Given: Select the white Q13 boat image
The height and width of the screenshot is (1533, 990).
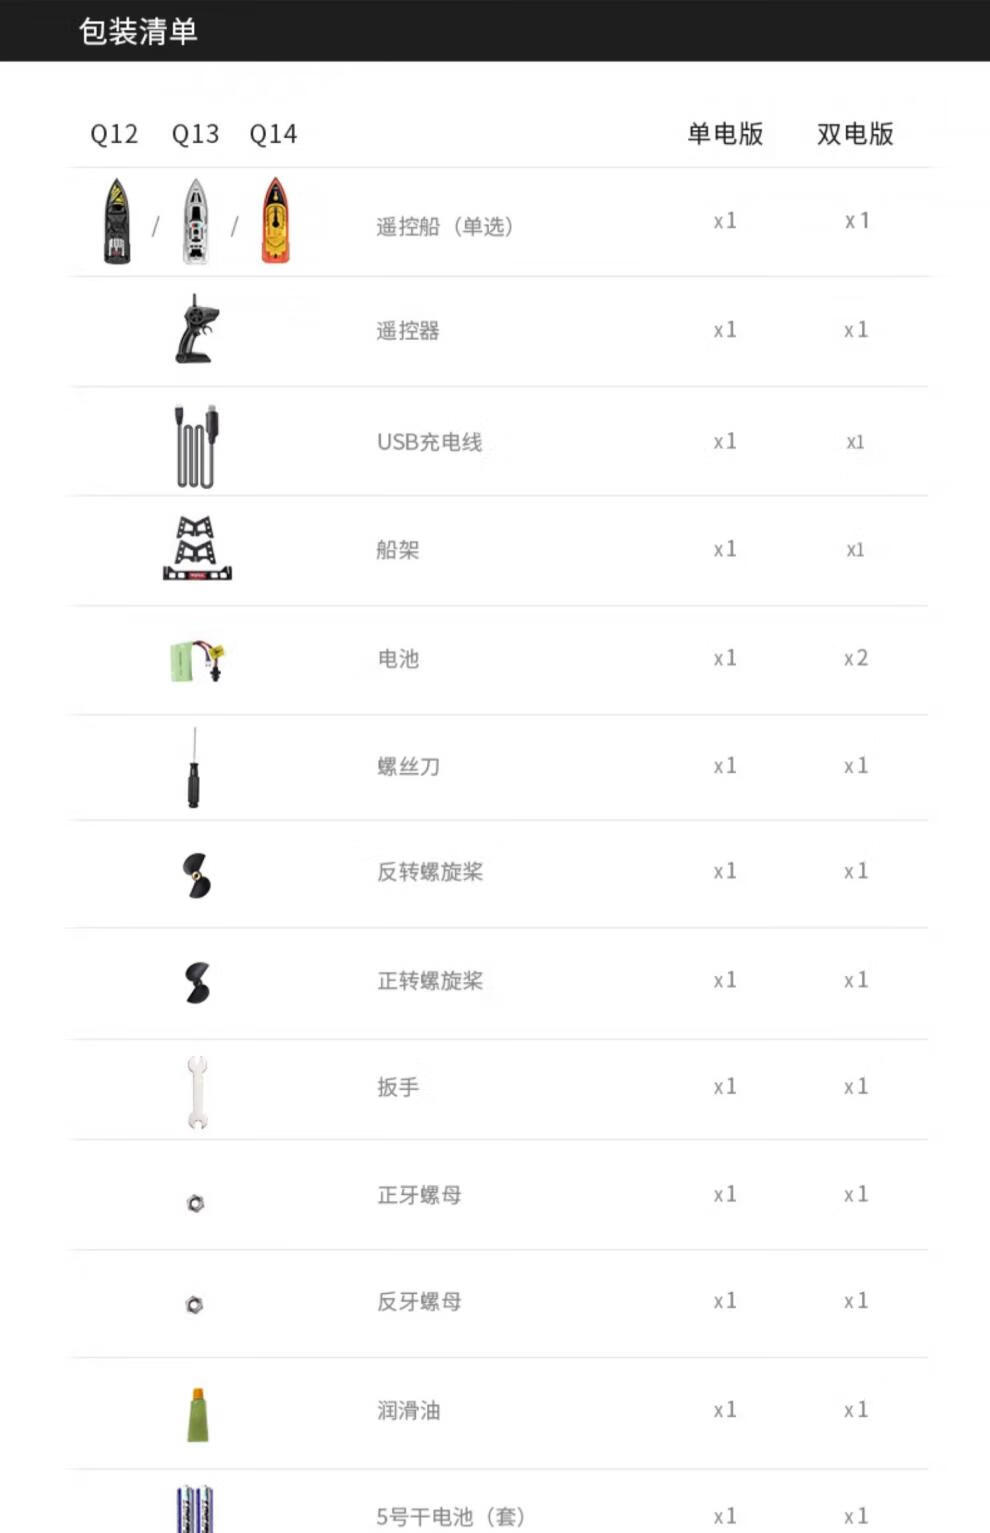Looking at the screenshot, I should tap(196, 221).
